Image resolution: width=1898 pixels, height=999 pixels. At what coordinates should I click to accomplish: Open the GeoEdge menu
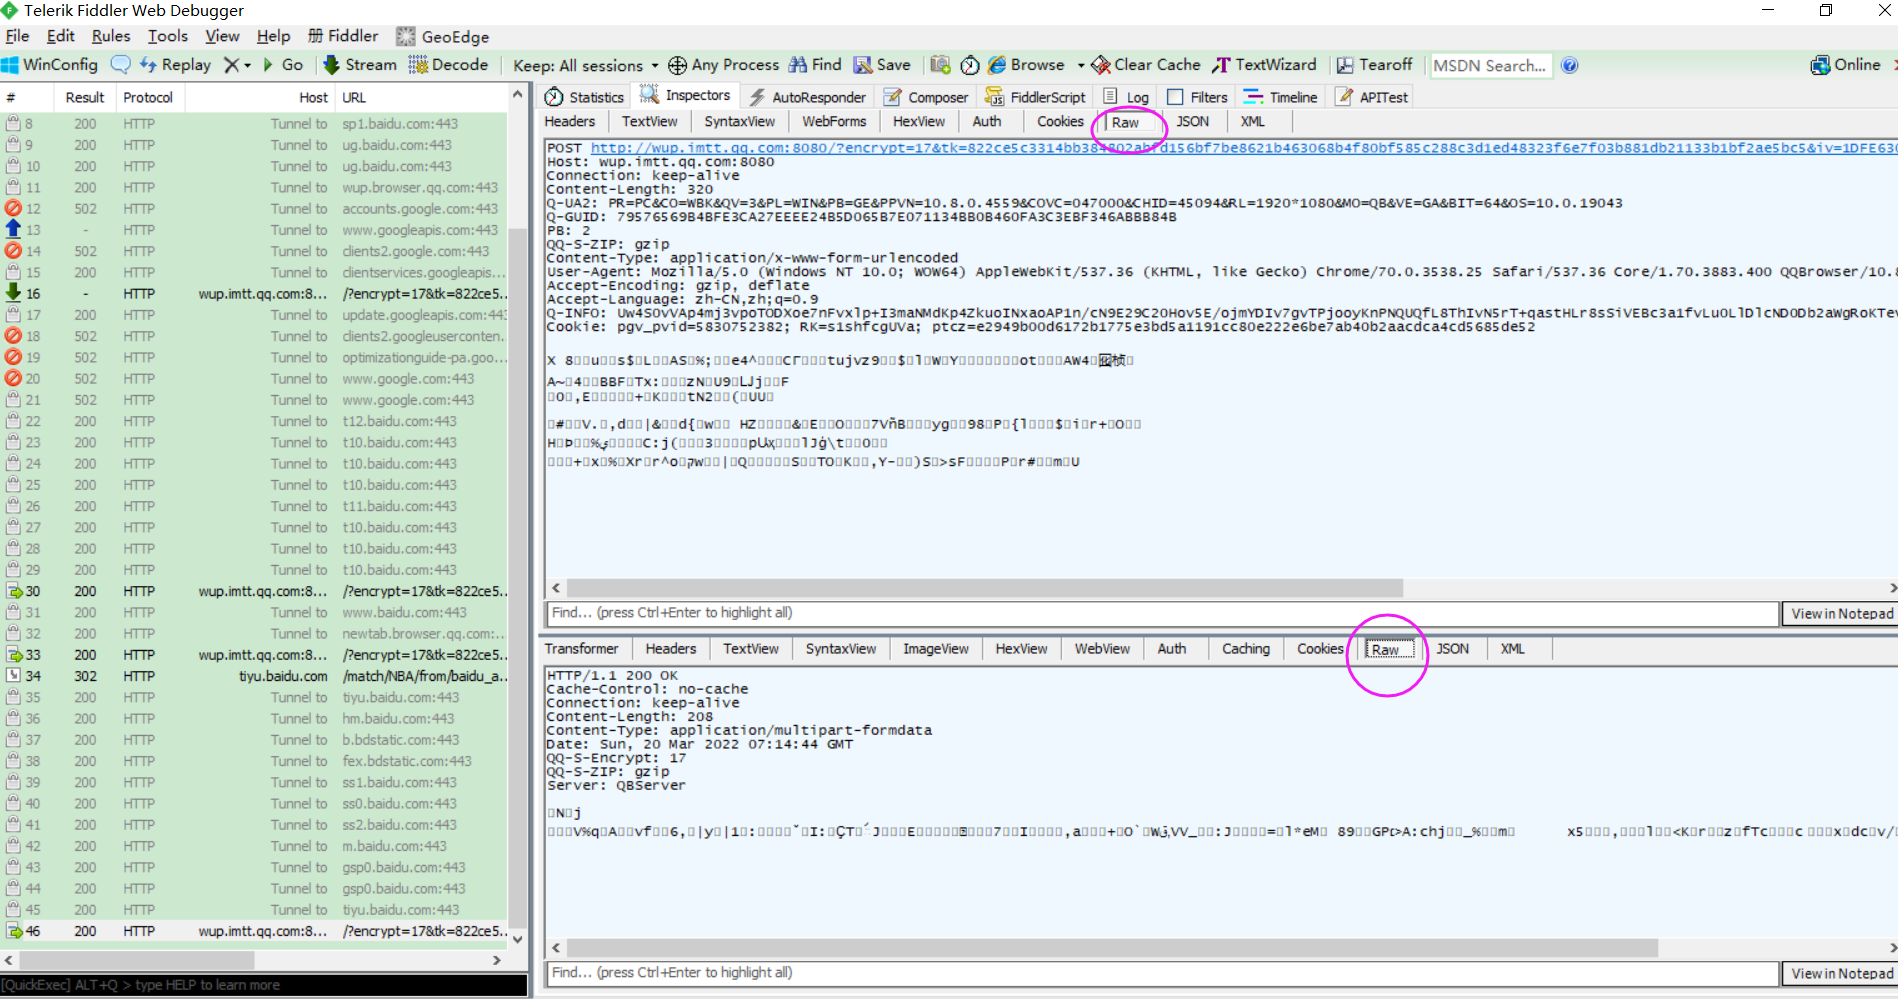tap(442, 36)
